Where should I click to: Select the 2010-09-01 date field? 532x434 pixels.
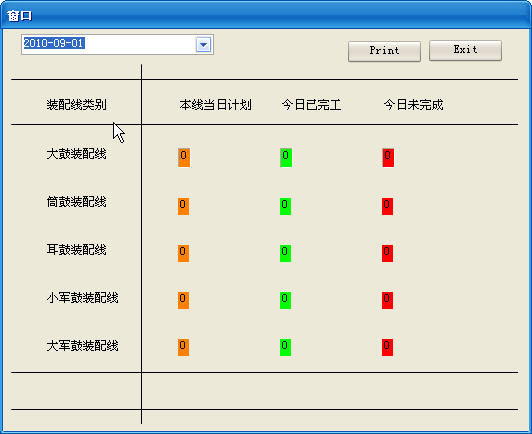pyautogui.click(x=117, y=44)
